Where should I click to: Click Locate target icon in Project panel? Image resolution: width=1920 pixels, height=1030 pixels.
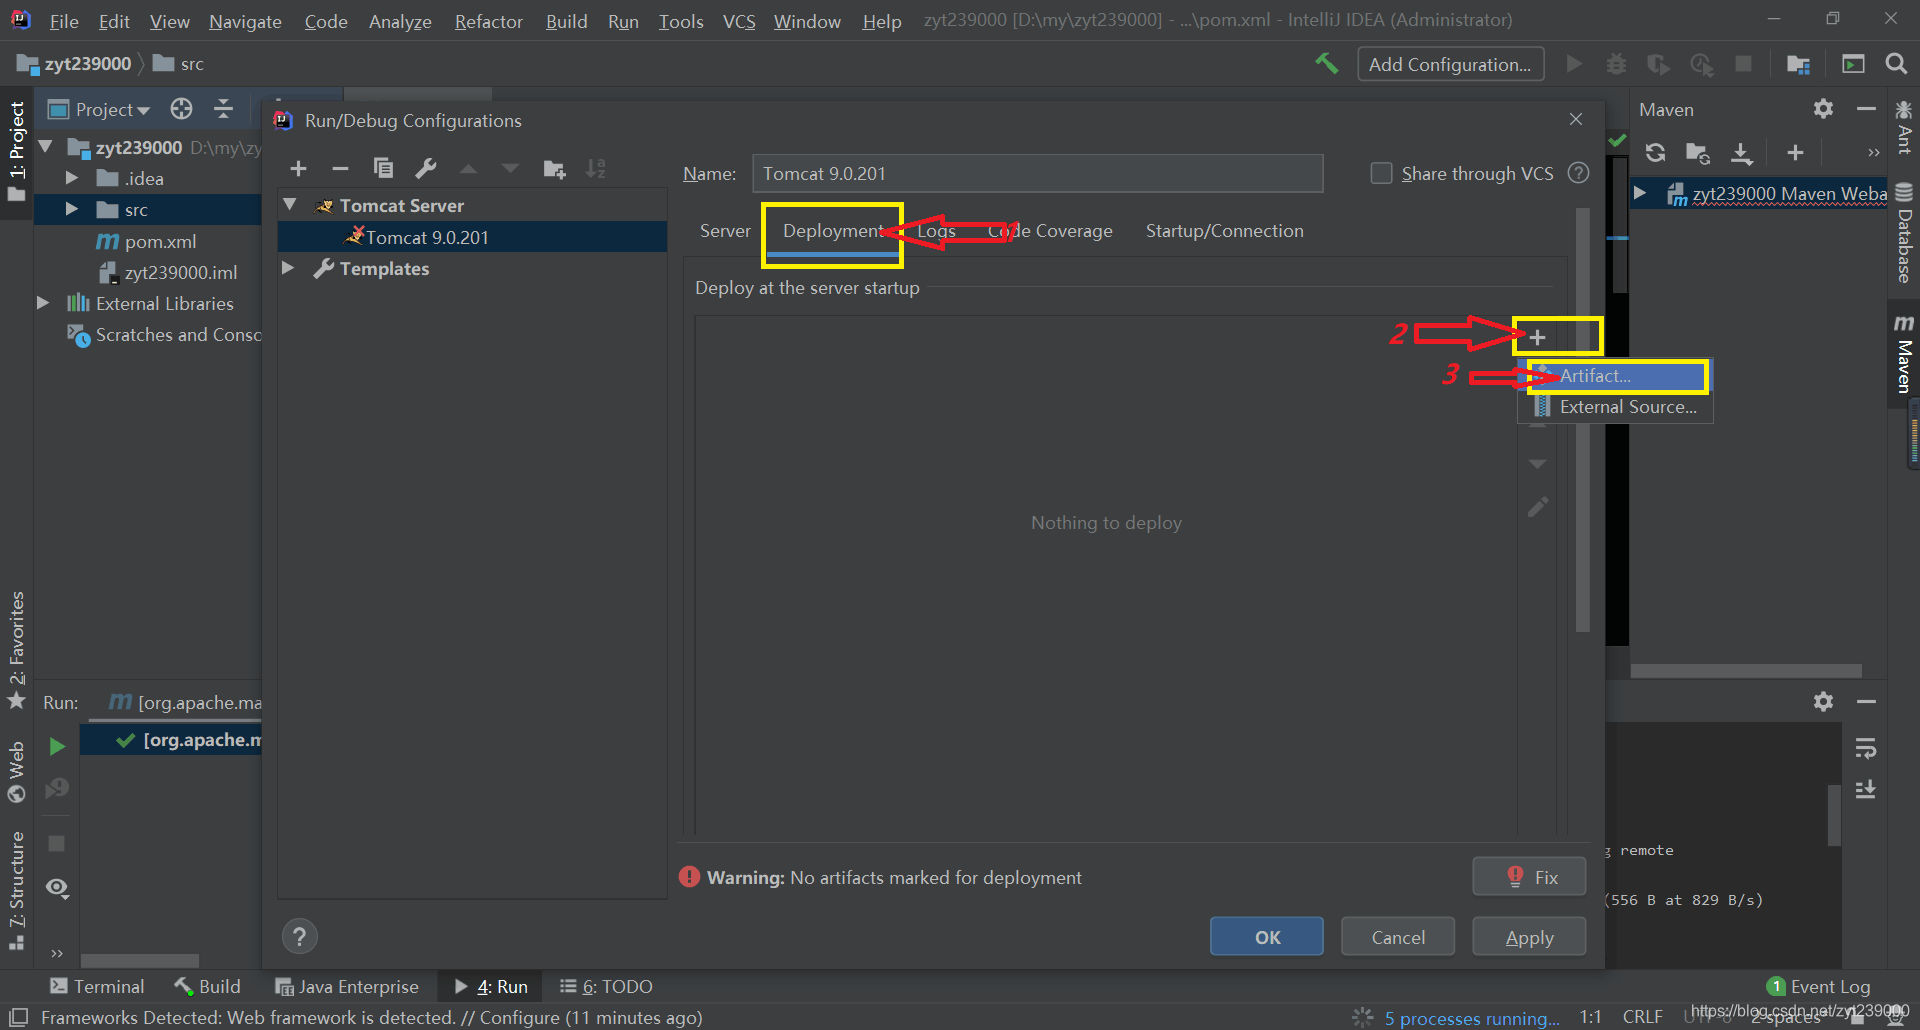click(181, 109)
